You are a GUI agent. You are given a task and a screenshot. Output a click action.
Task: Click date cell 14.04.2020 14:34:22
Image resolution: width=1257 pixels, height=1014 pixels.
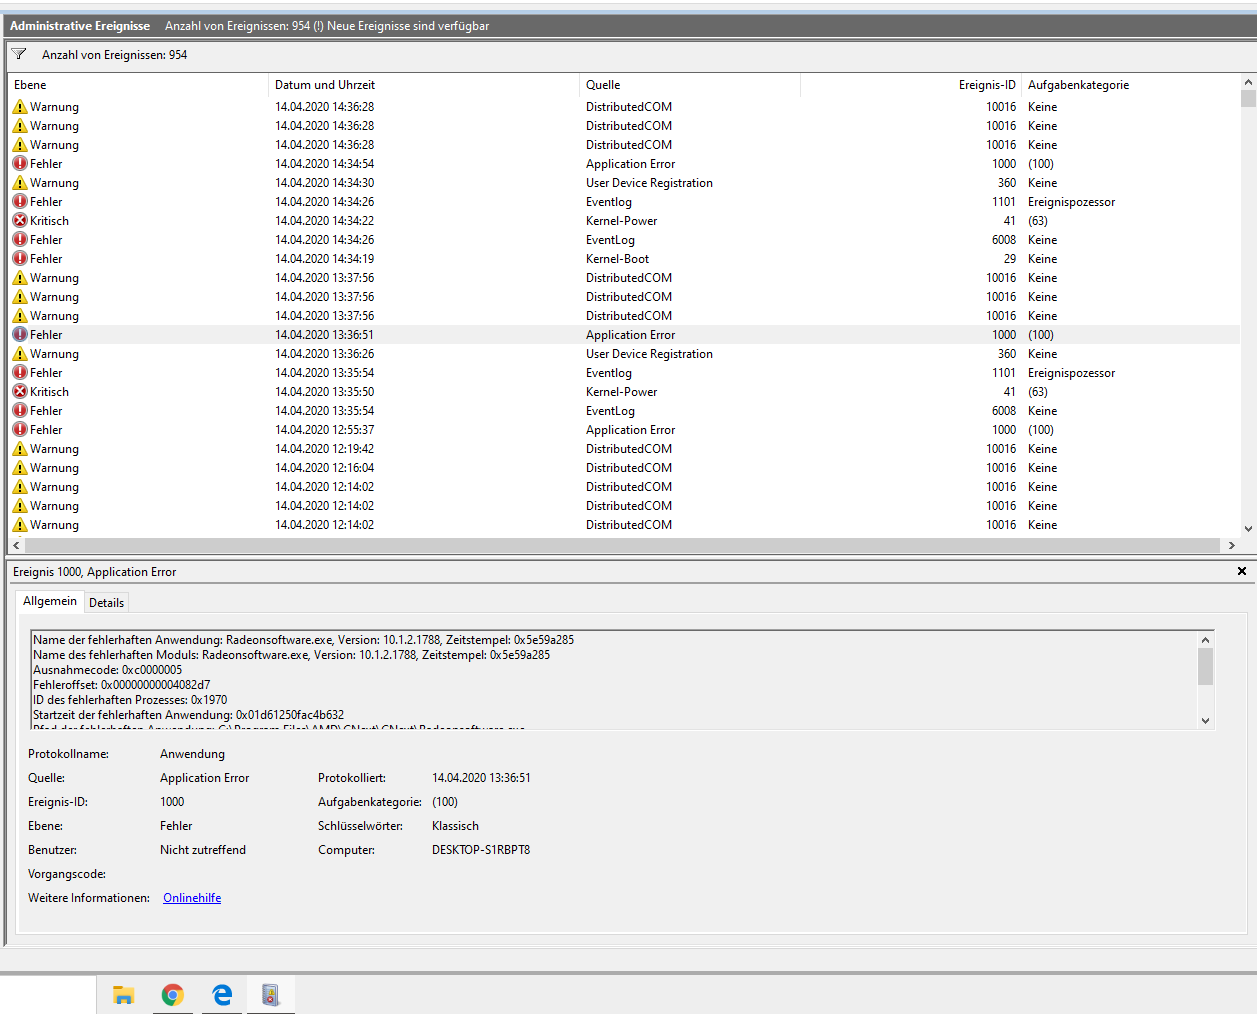325,221
